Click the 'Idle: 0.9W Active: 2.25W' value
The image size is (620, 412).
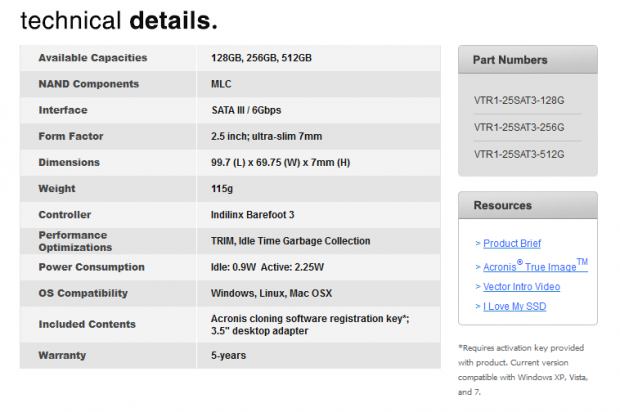267,267
